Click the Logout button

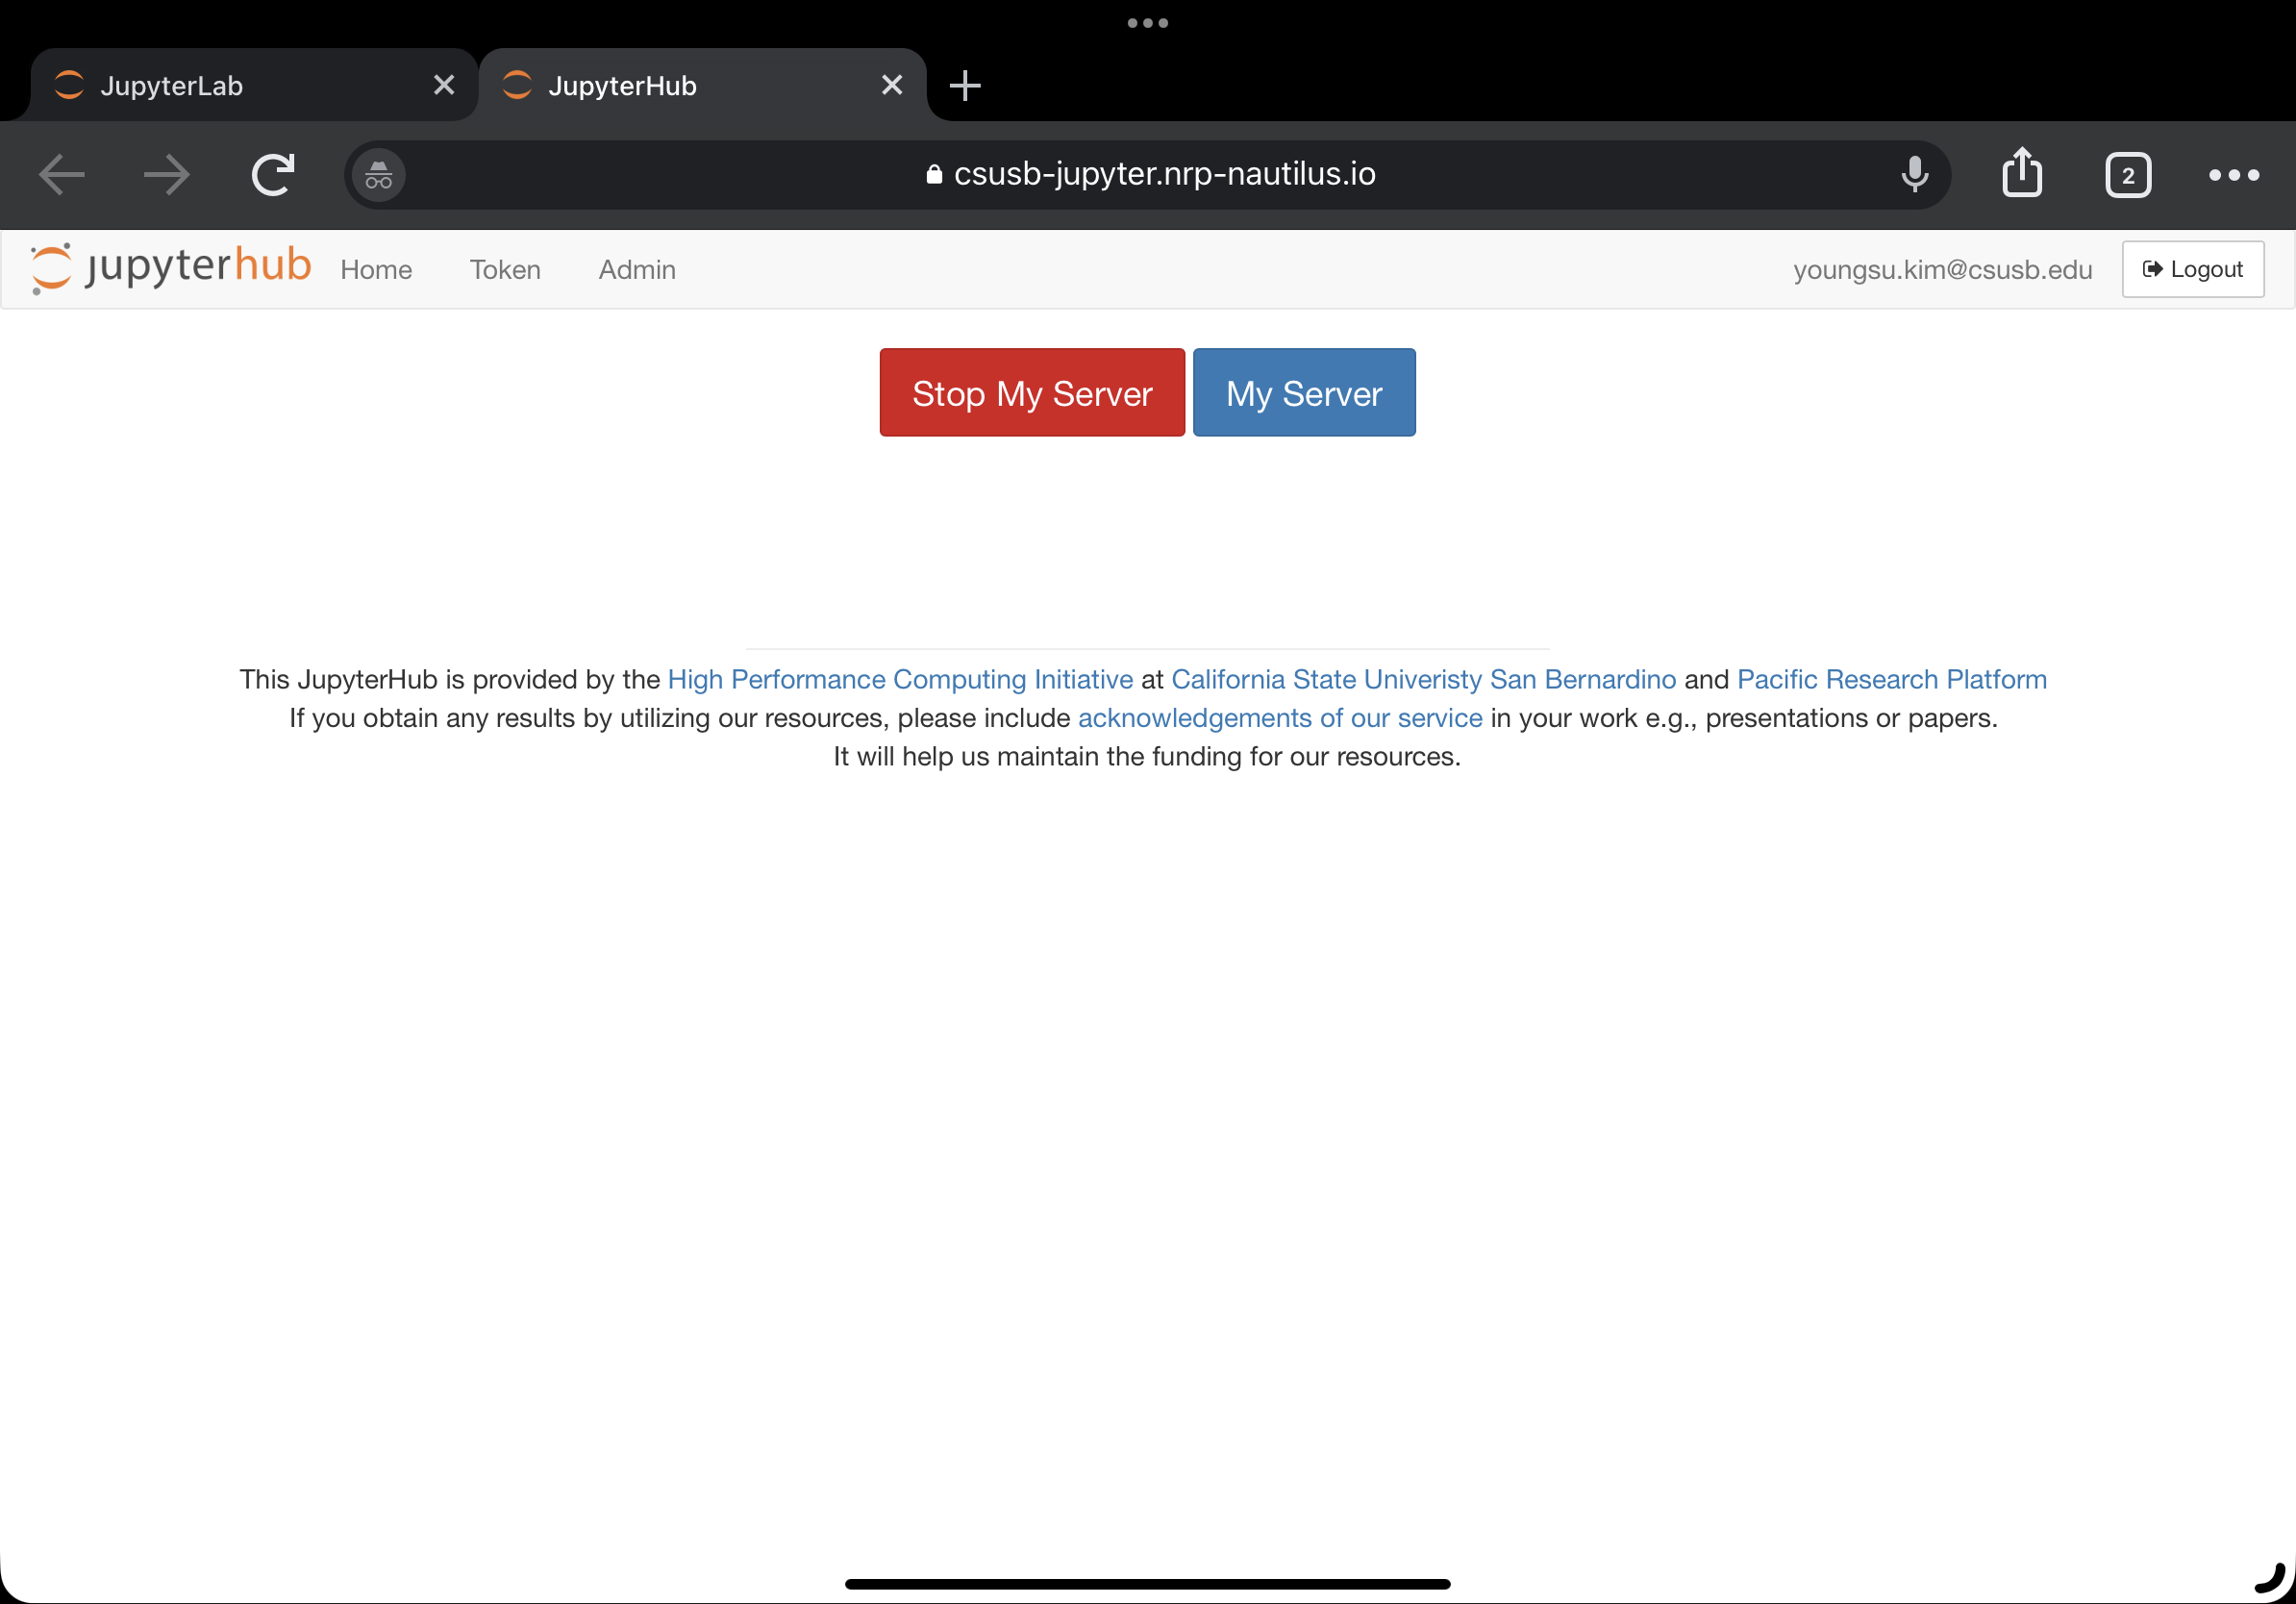[2193, 269]
